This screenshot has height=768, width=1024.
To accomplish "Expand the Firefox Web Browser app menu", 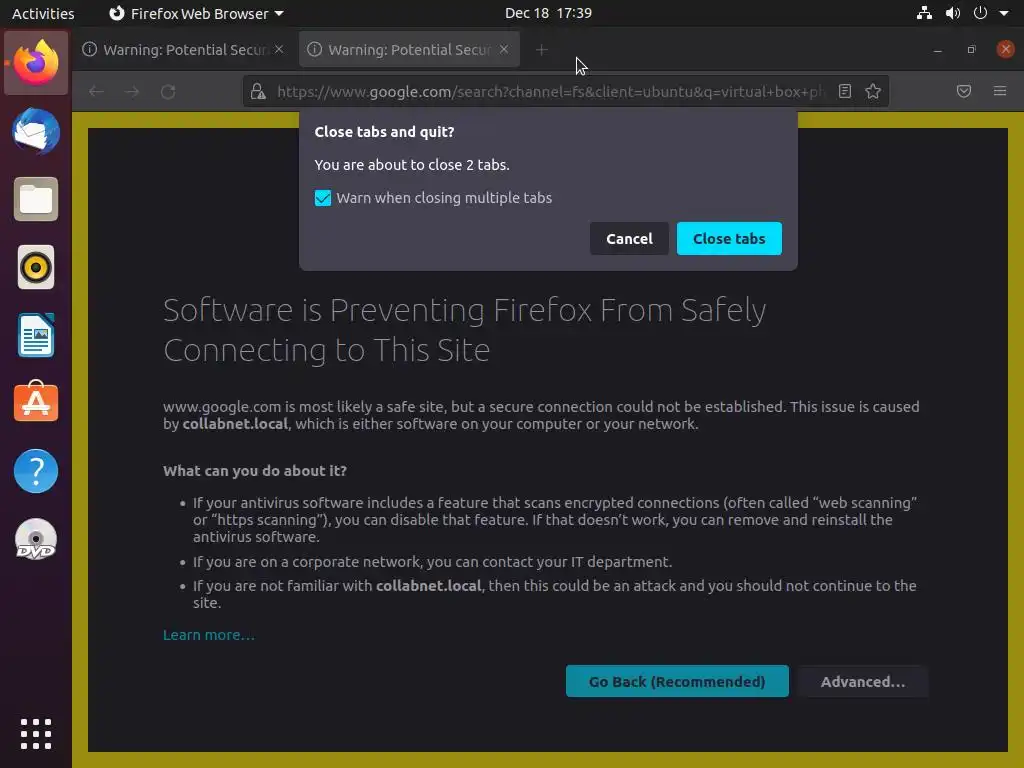I will [196, 13].
